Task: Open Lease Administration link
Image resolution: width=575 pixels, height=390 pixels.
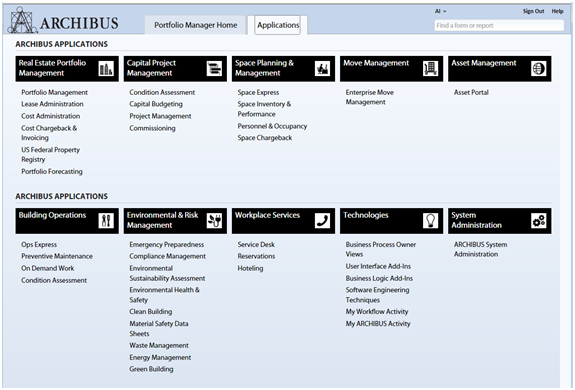Action: [x=52, y=104]
